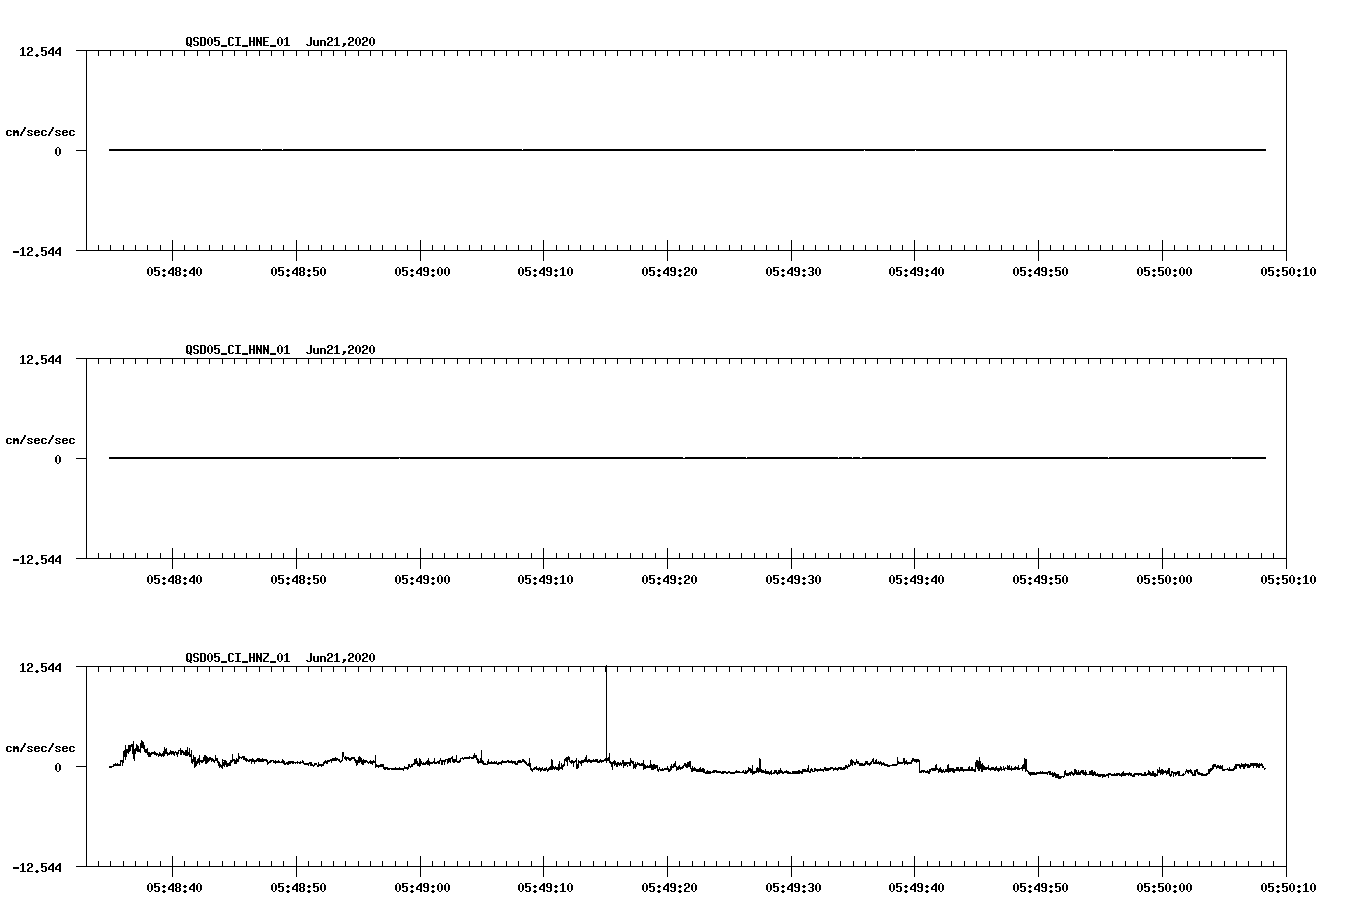Click the 05:48:40 time label under the HNE plot
Viewport: 1358px width, 924px height.
[174, 271]
